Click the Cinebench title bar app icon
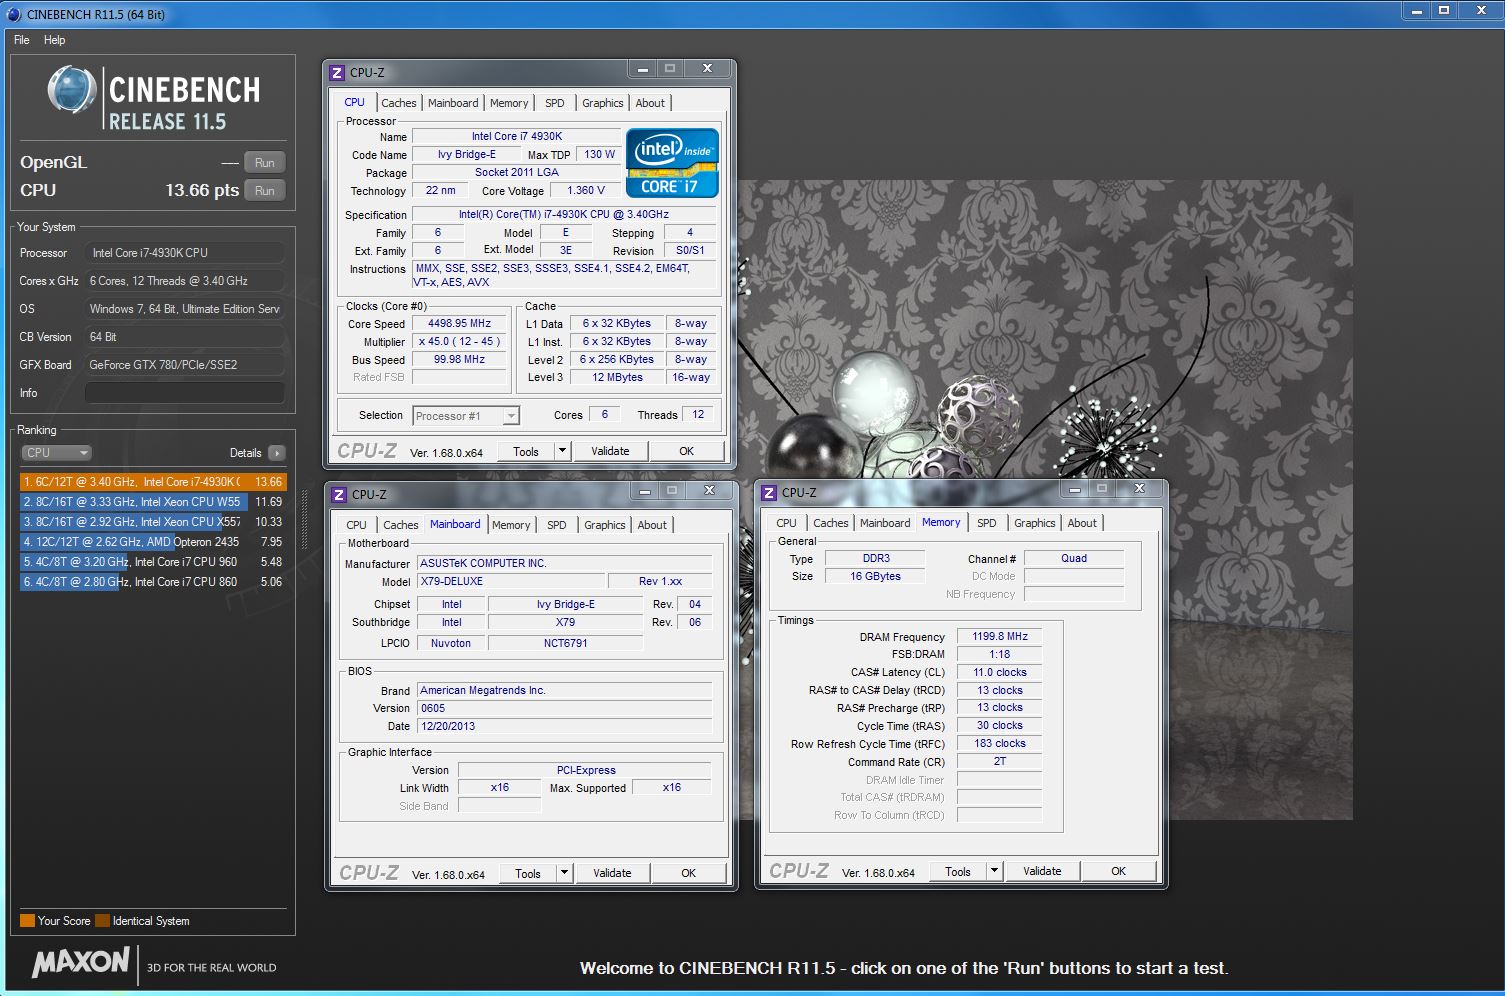The height and width of the screenshot is (996, 1505). pyautogui.click(x=12, y=14)
